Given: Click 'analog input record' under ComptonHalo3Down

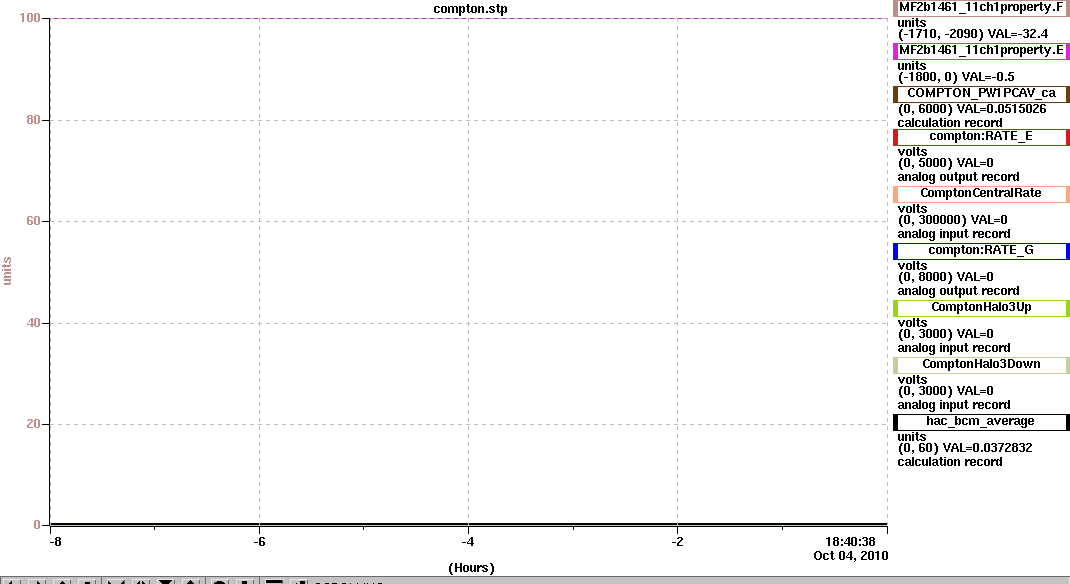Looking at the screenshot, I should coord(953,405).
